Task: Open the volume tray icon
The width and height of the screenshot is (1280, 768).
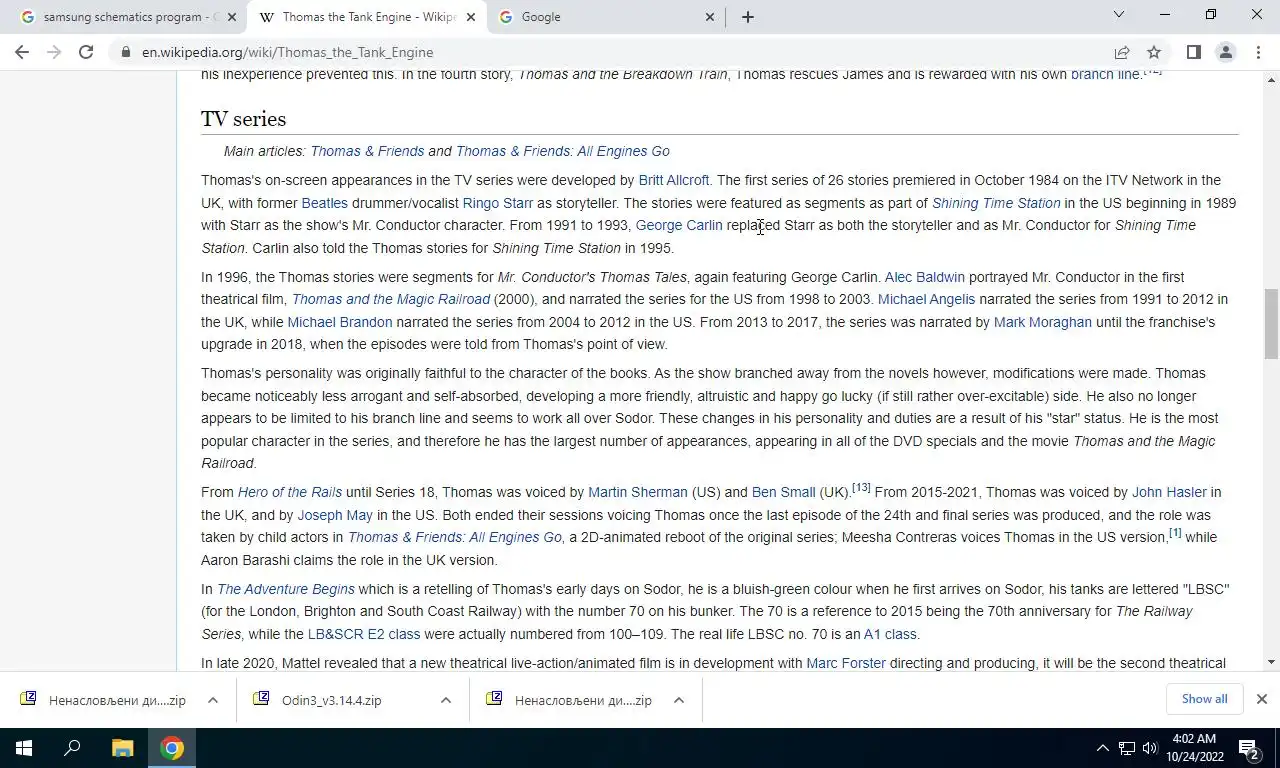Action: (x=1149, y=748)
